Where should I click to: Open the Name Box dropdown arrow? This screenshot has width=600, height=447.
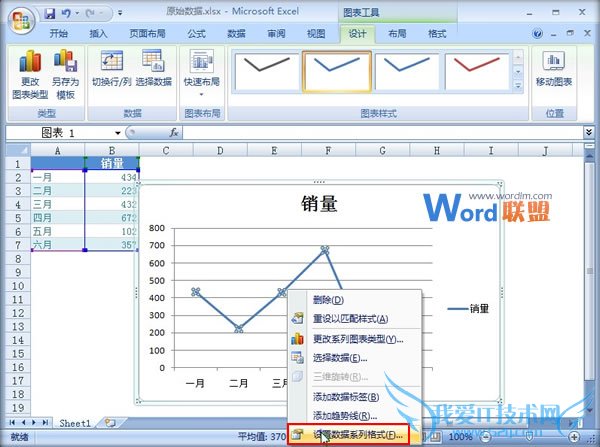point(117,133)
